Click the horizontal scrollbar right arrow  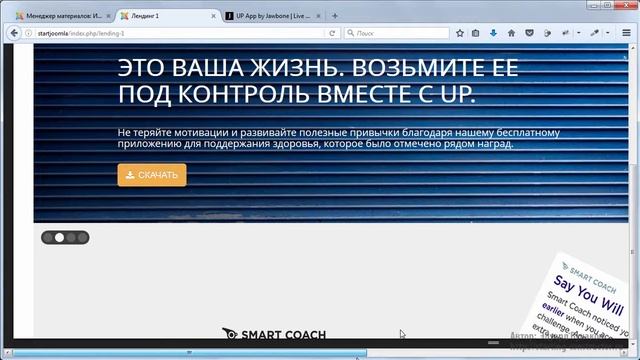(624, 353)
